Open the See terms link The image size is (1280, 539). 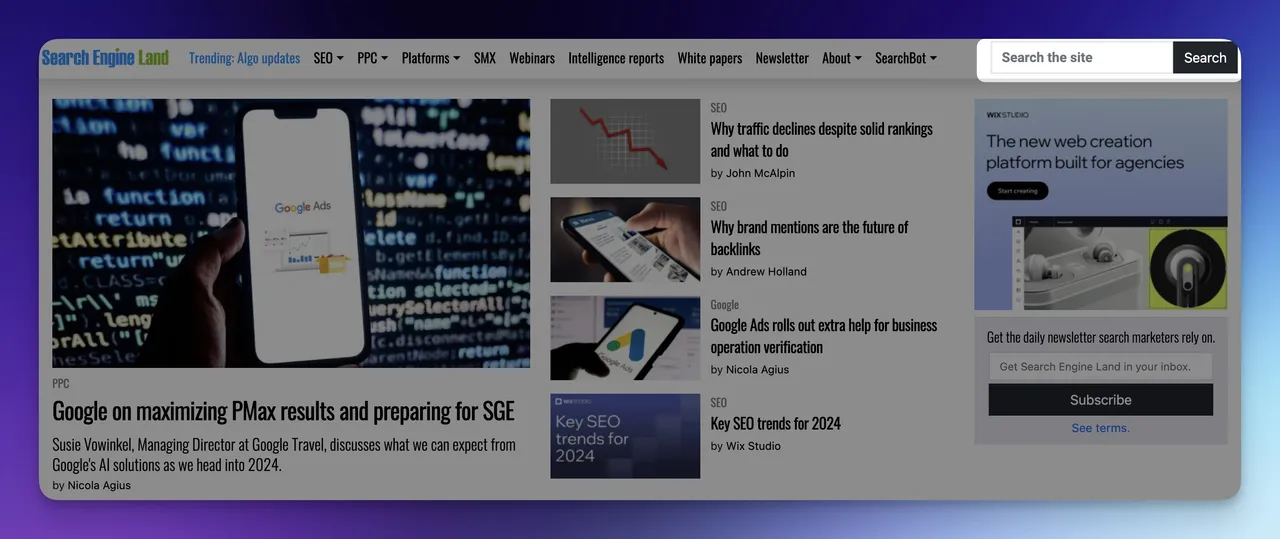[1101, 428]
